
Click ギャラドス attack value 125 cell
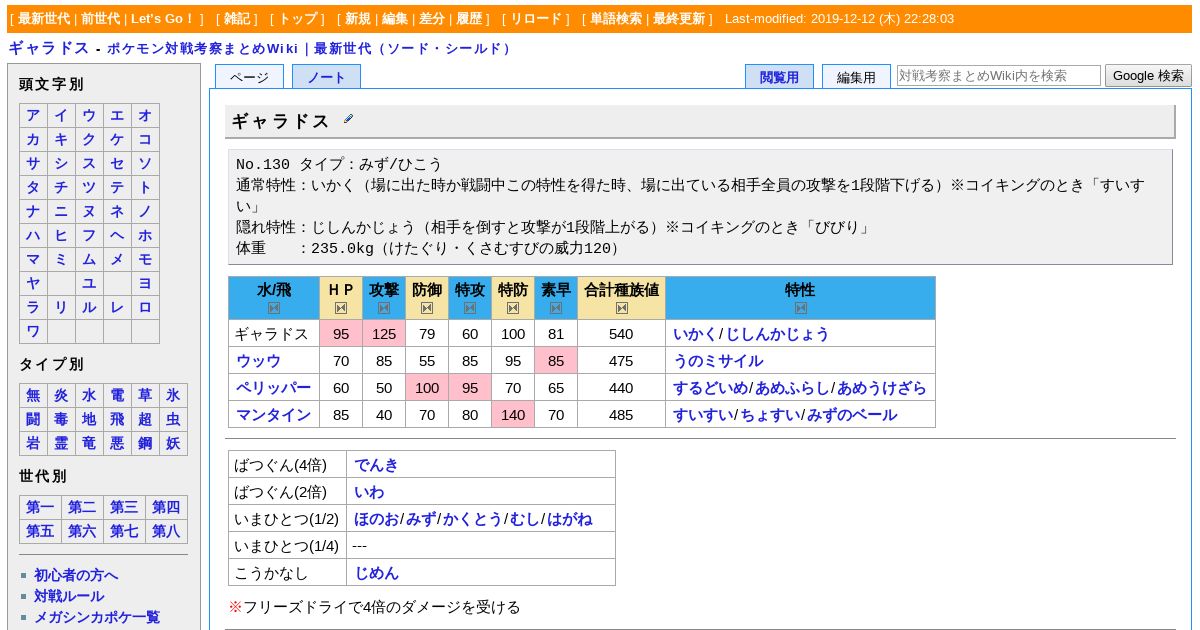point(384,334)
